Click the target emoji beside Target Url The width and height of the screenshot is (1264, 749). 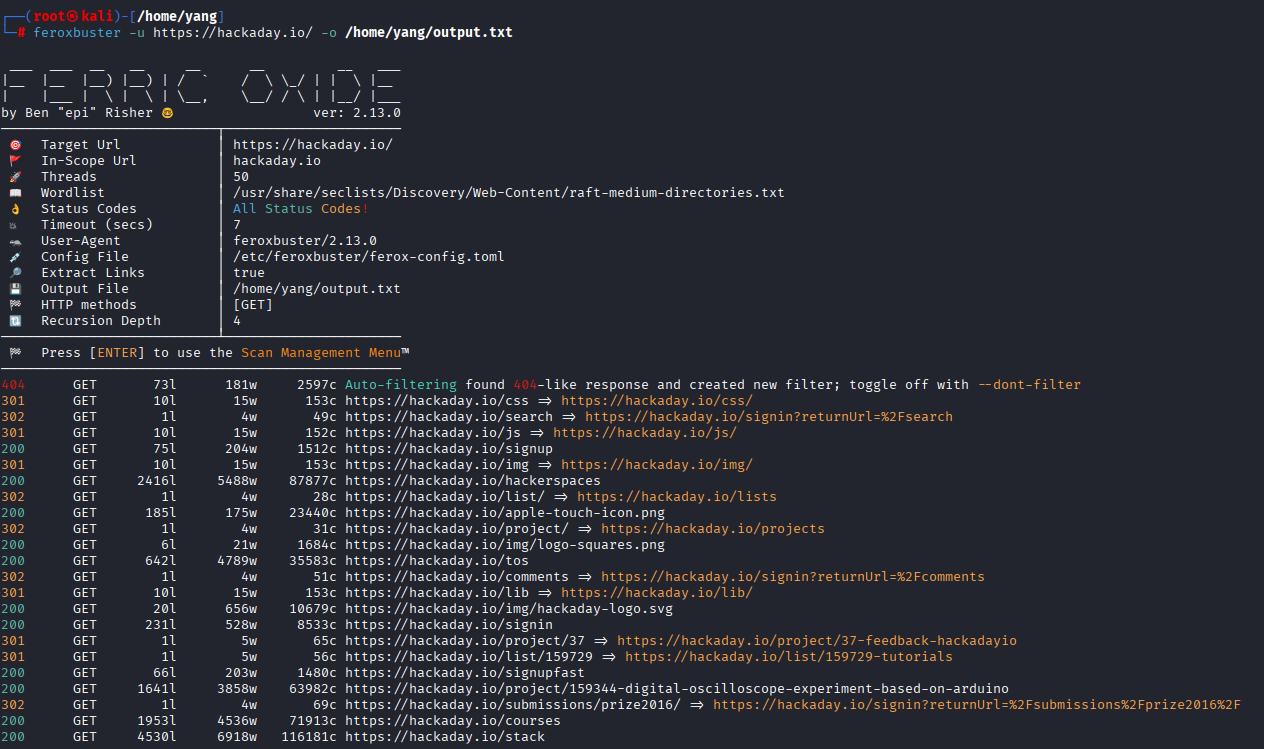[x=15, y=145]
